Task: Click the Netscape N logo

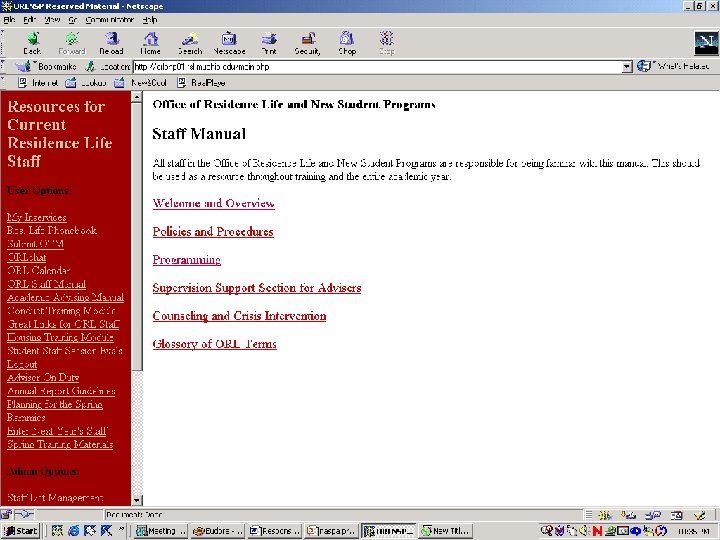Action: coord(706,43)
